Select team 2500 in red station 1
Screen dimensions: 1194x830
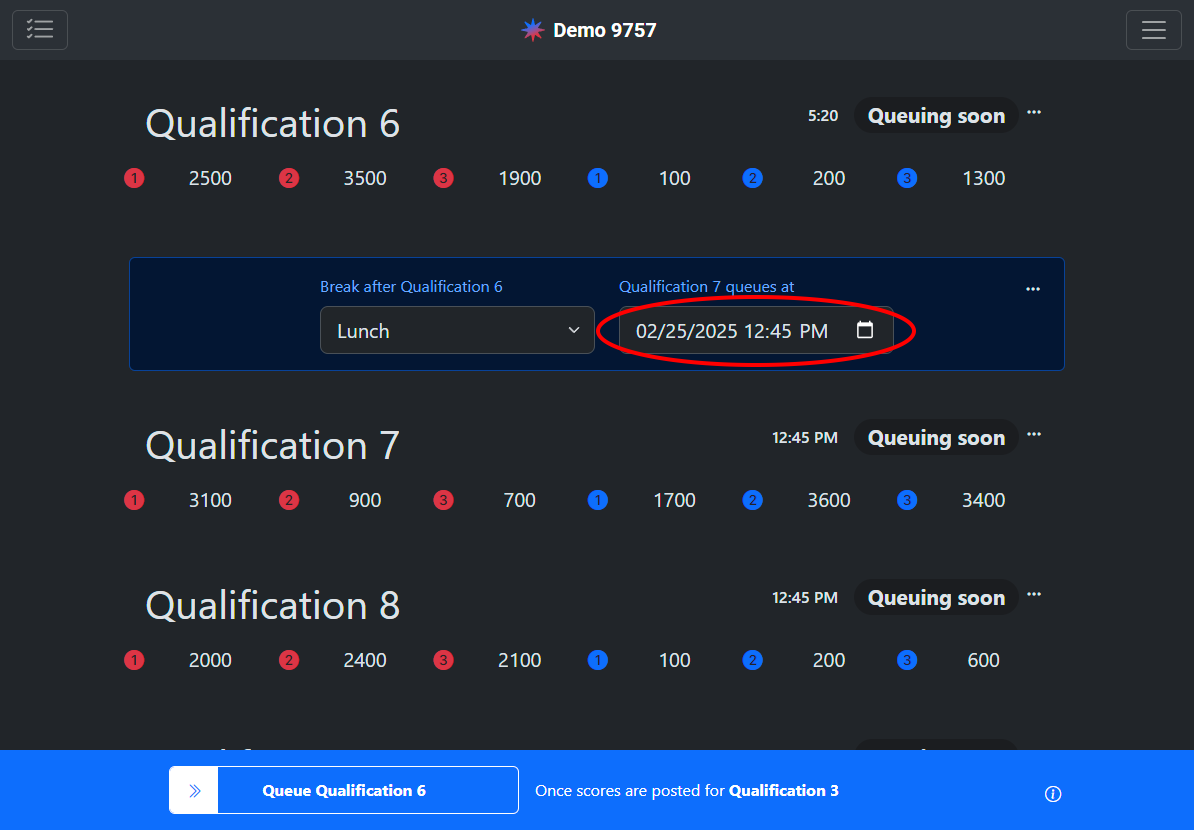point(210,179)
